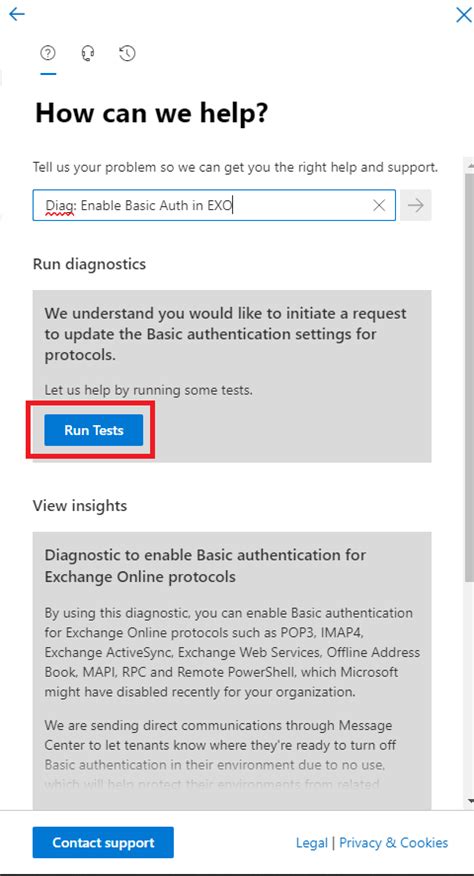Open the Legal link
The height and width of the screenshot is (876, 474).
tap(311, 842)
